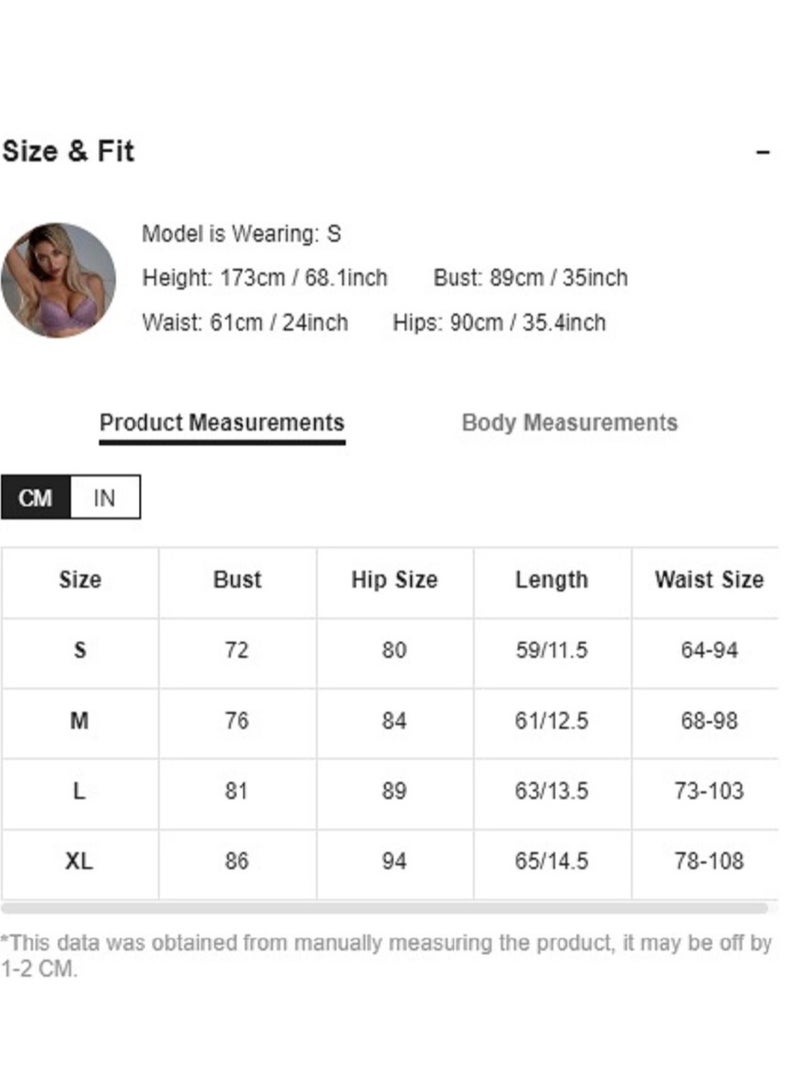This screenshot has width=800, height=1092.
Task: Select the S size row label
Action: 80,650
